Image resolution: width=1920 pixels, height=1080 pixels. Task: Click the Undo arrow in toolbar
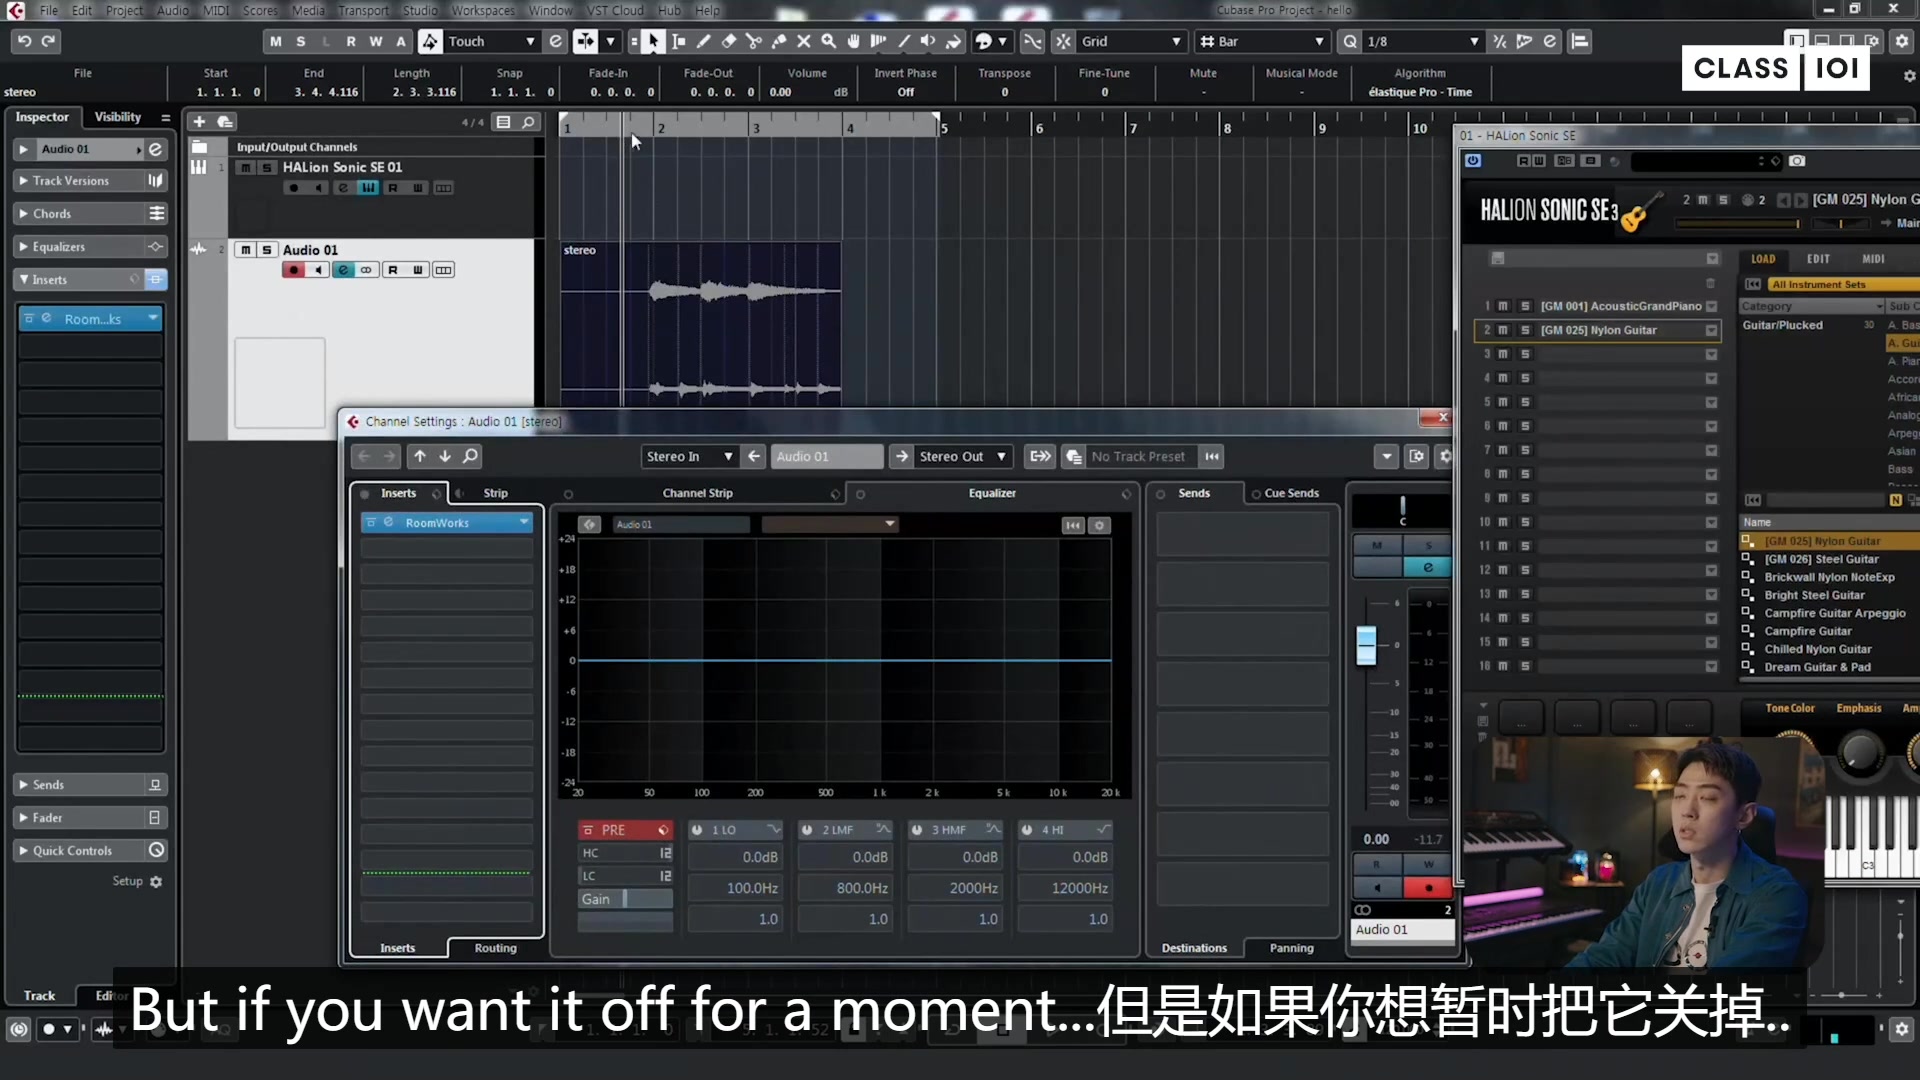[24, 41]
